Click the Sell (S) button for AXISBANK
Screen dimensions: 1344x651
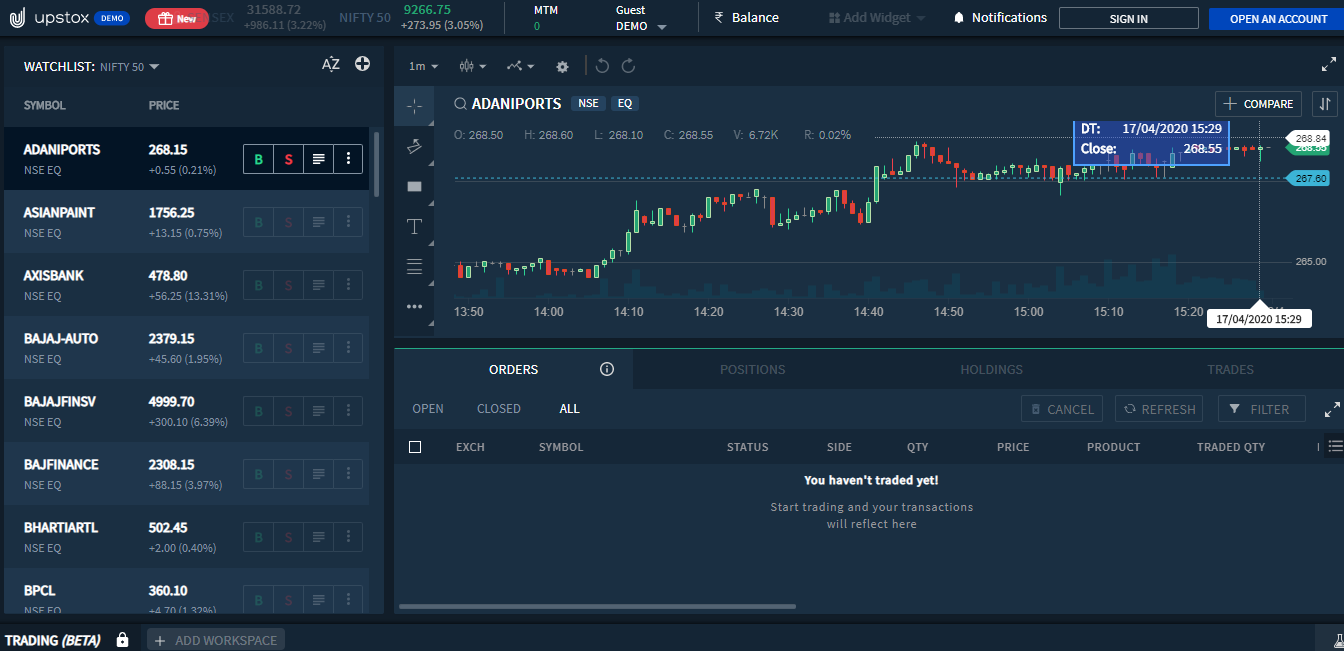[x=289, y=285]
